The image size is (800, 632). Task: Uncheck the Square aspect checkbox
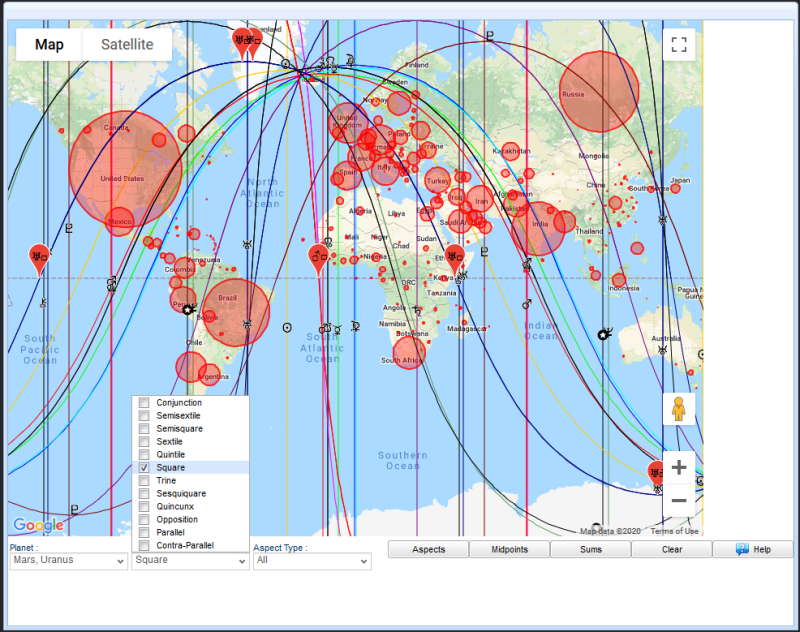tap(144, 468)
